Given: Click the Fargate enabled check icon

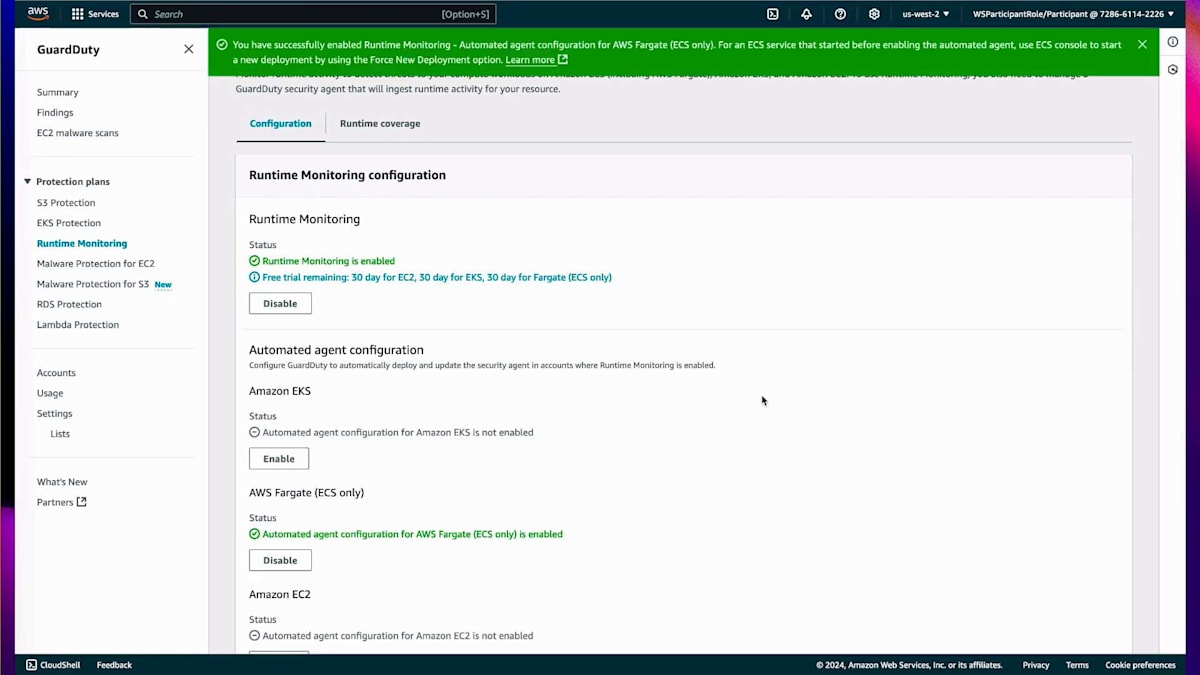Looking at the screenshot, I should pyautogui.click(x=254, y=534).
